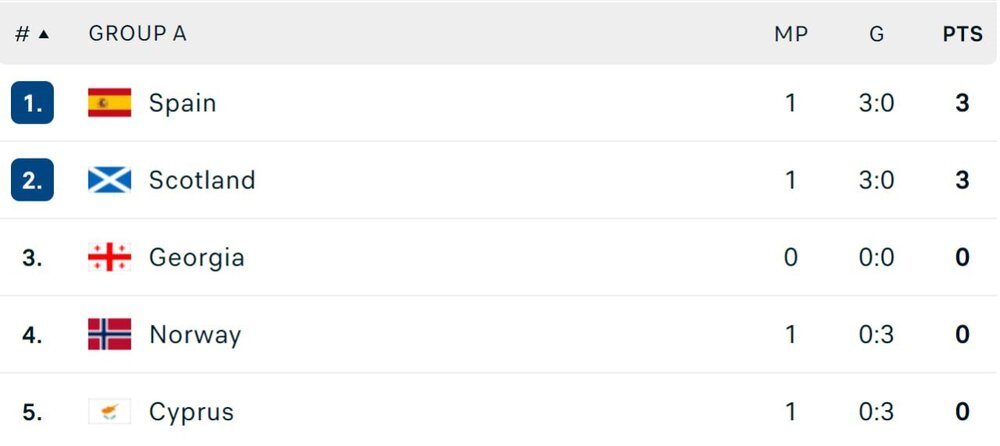Click Norway's 0:3 goal score

(876, 334)
